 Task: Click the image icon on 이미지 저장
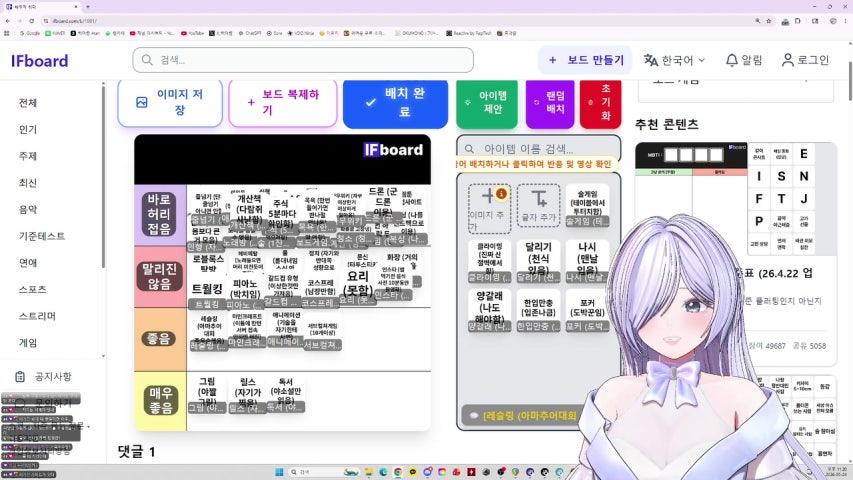pos(141,102)
